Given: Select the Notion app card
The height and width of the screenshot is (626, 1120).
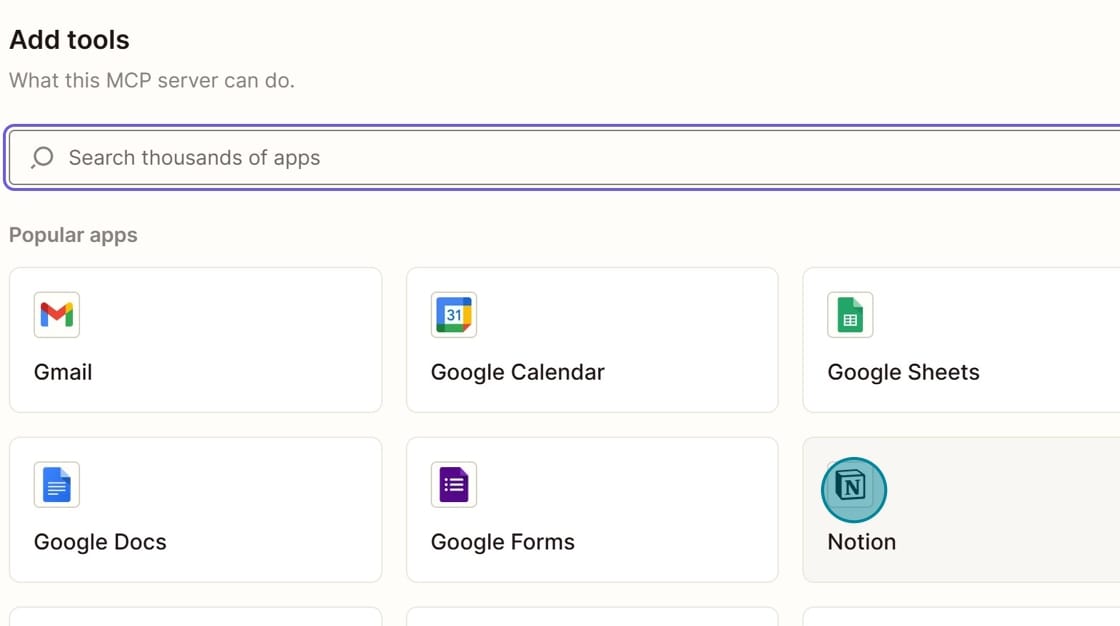Looking at the screenshot, I should 961,510.
